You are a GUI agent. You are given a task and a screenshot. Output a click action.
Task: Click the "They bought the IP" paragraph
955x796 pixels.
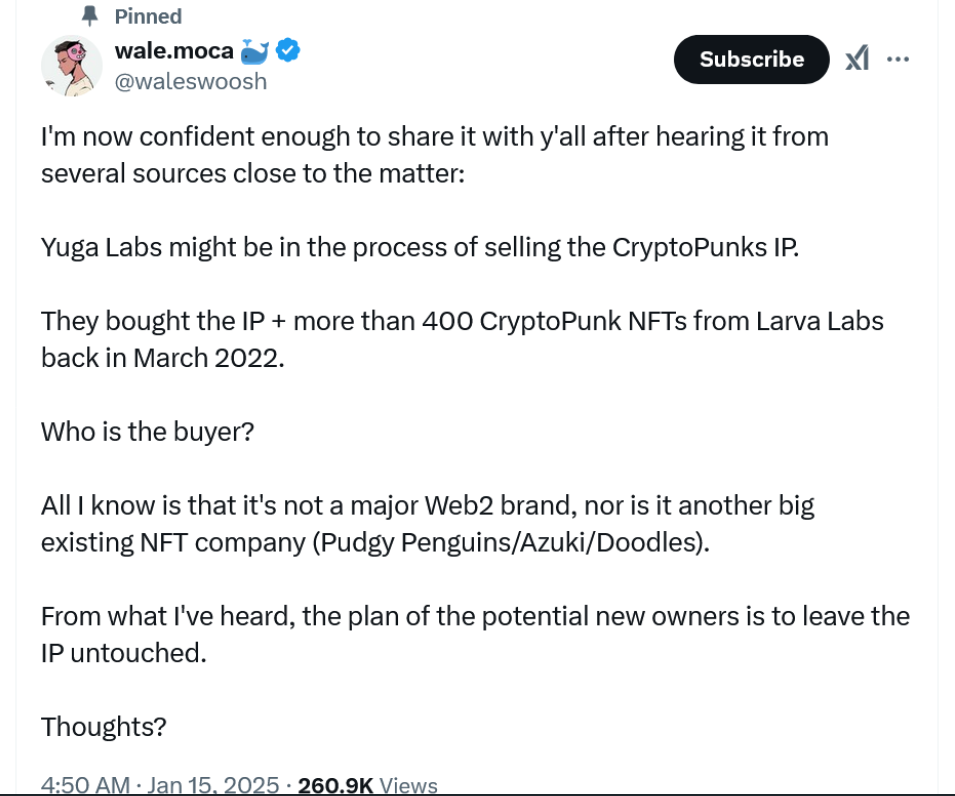461,339
